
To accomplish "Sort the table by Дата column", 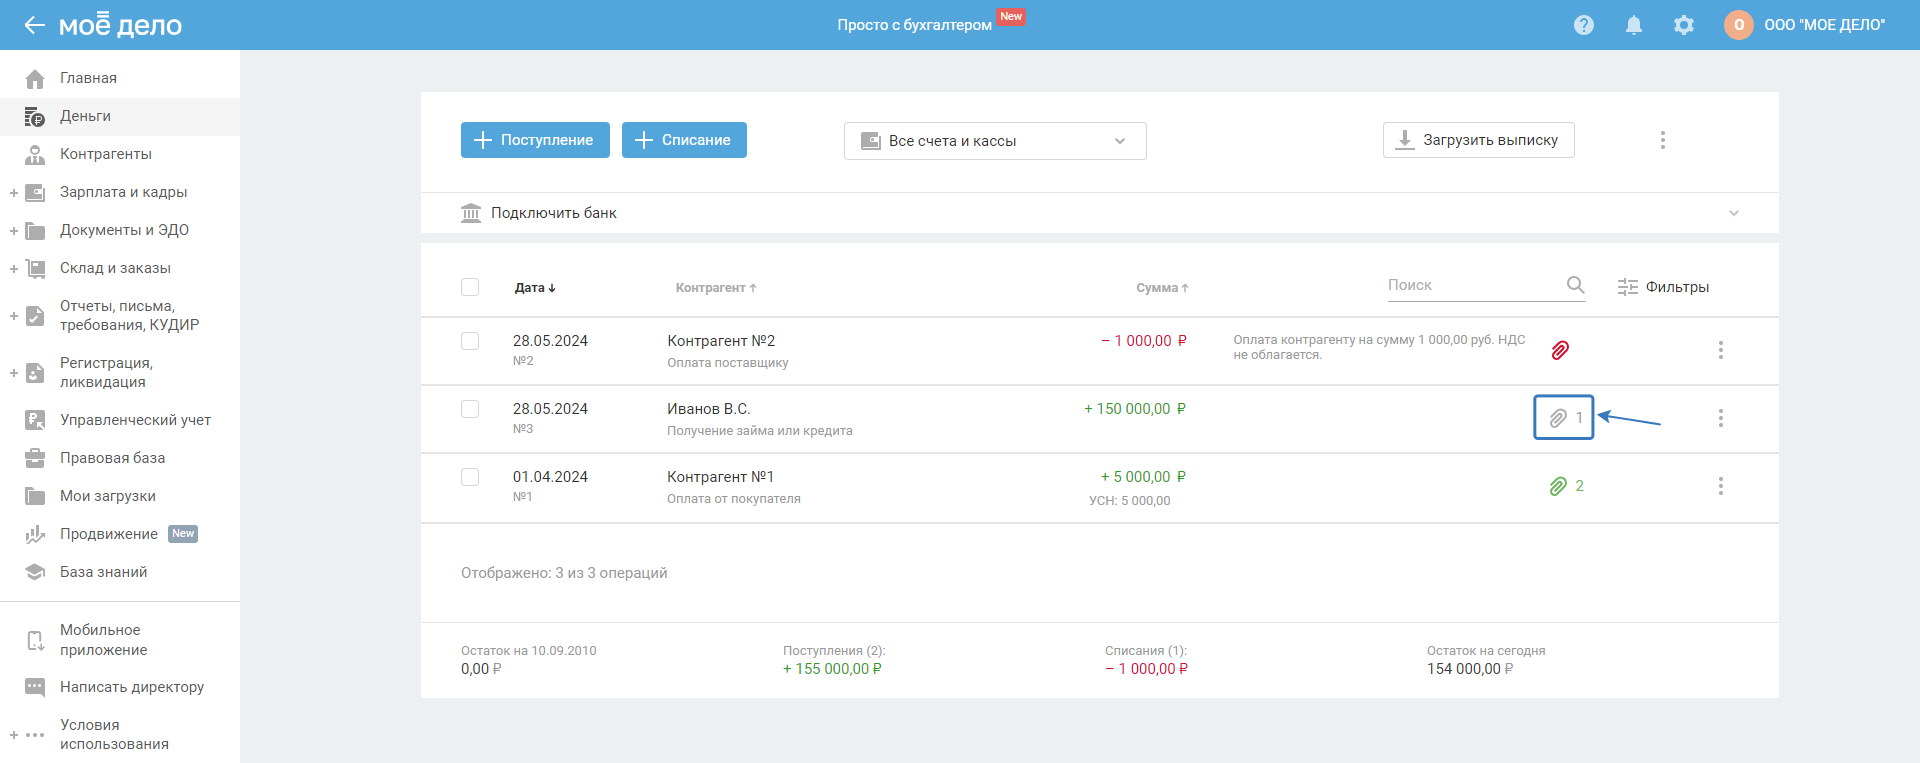I will click(x=535, y=288).
